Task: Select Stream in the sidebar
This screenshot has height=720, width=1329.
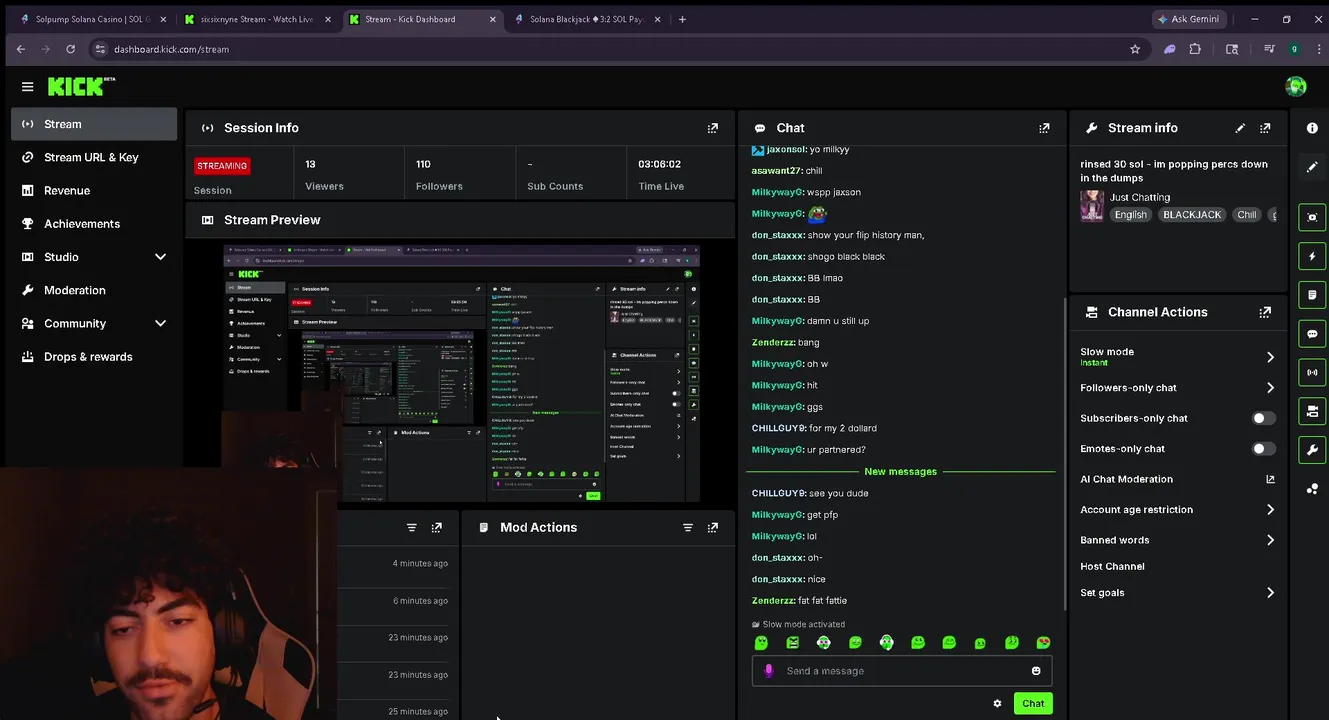Action: click(x=94, y=124)
